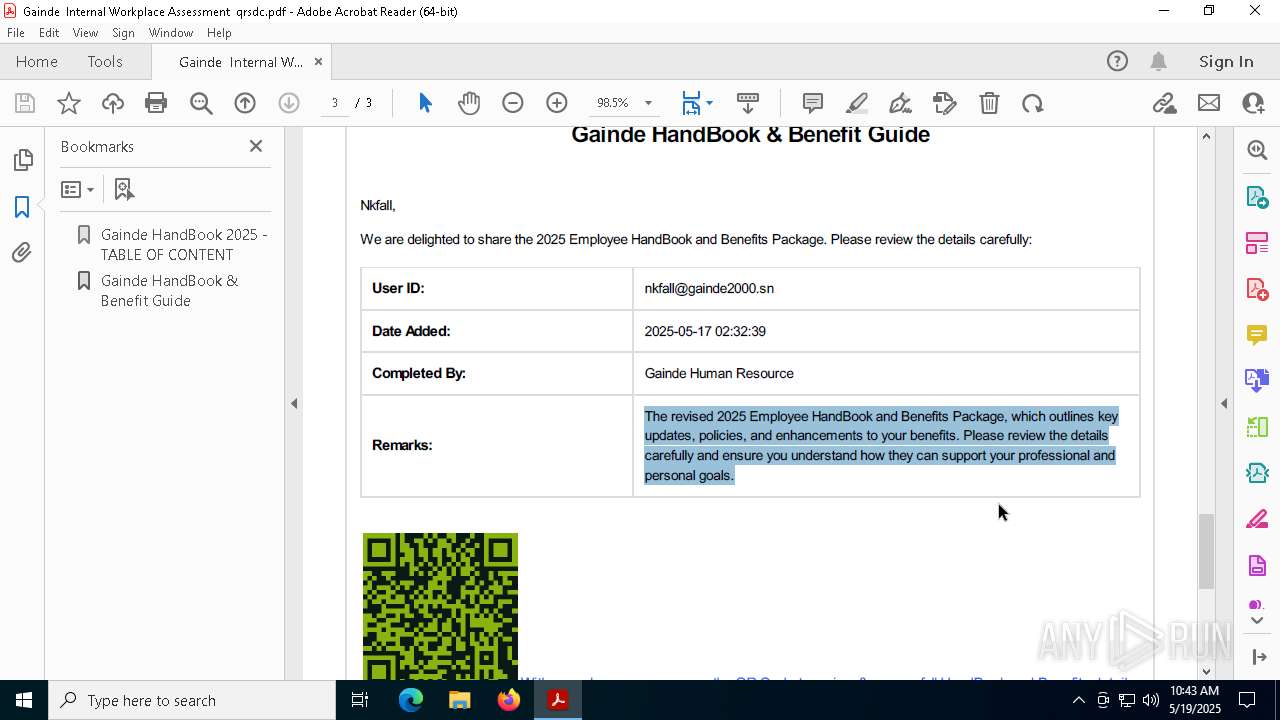Go to previous page arrow

pyautogui.click(x=245, y=103)
